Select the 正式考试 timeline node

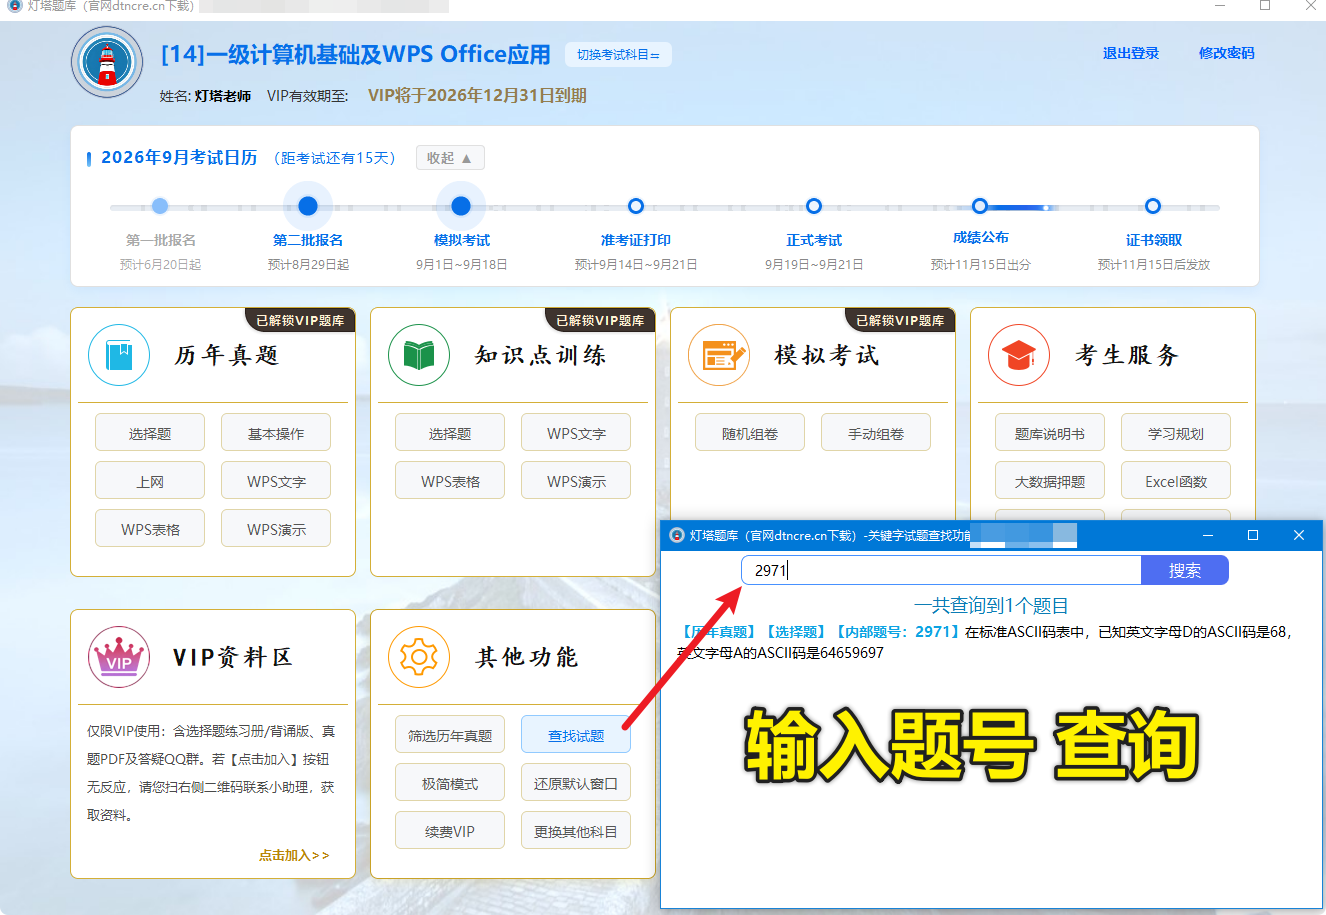(x=814, y=206)
